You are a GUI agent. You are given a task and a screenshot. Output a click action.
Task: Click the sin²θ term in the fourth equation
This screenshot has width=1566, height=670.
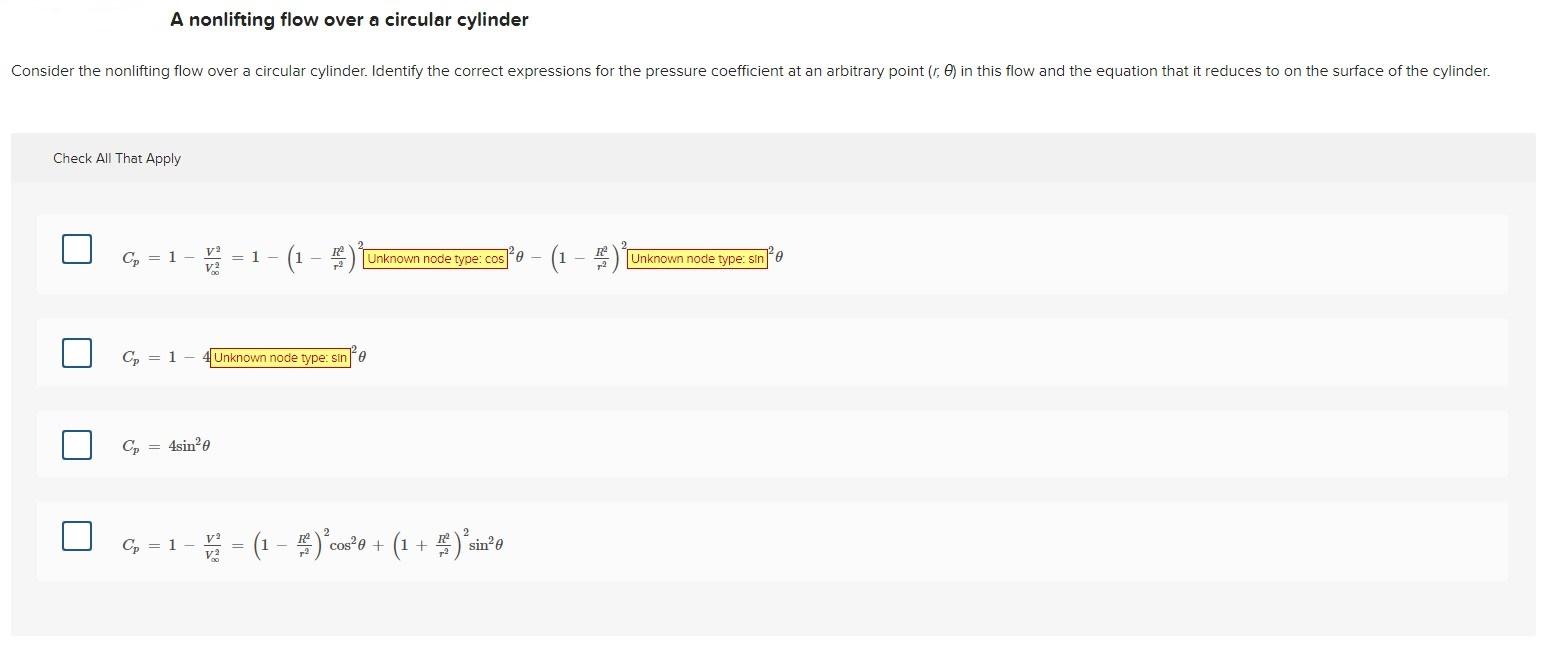tap(486, 543)
